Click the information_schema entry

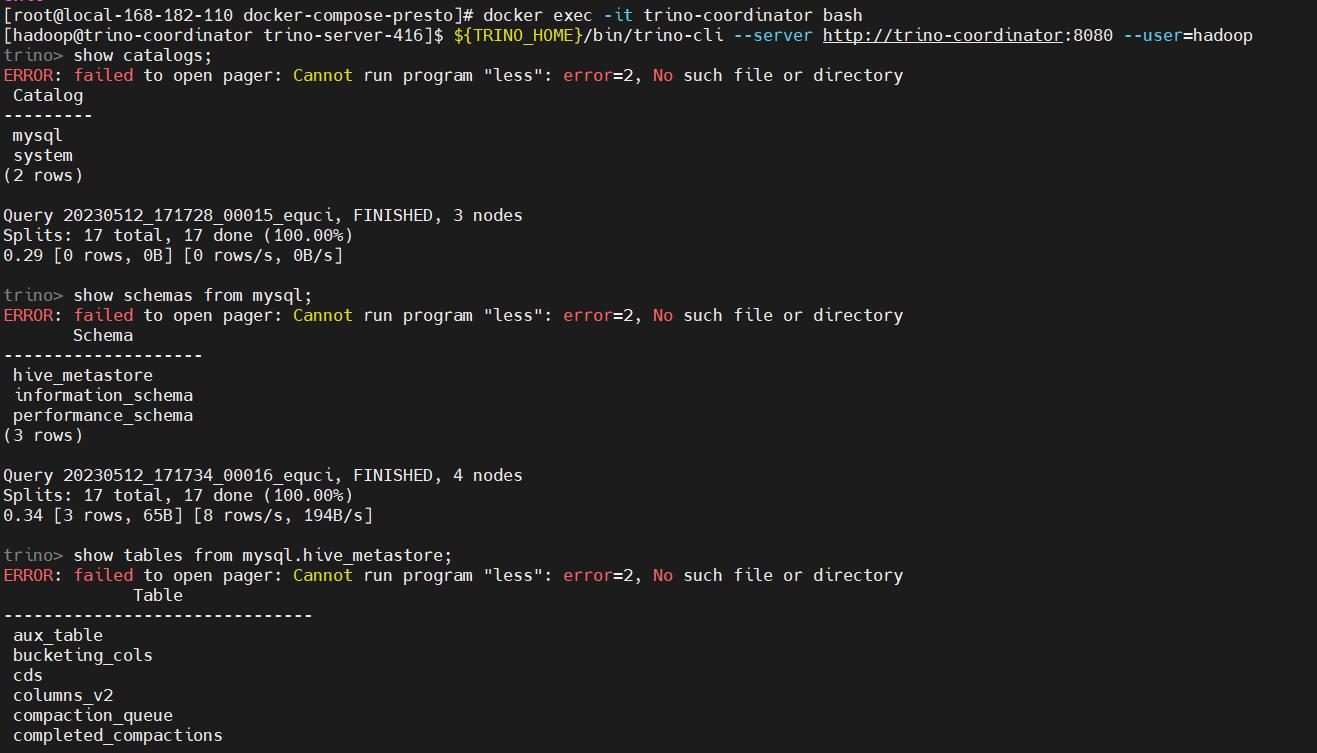(103, 395)
